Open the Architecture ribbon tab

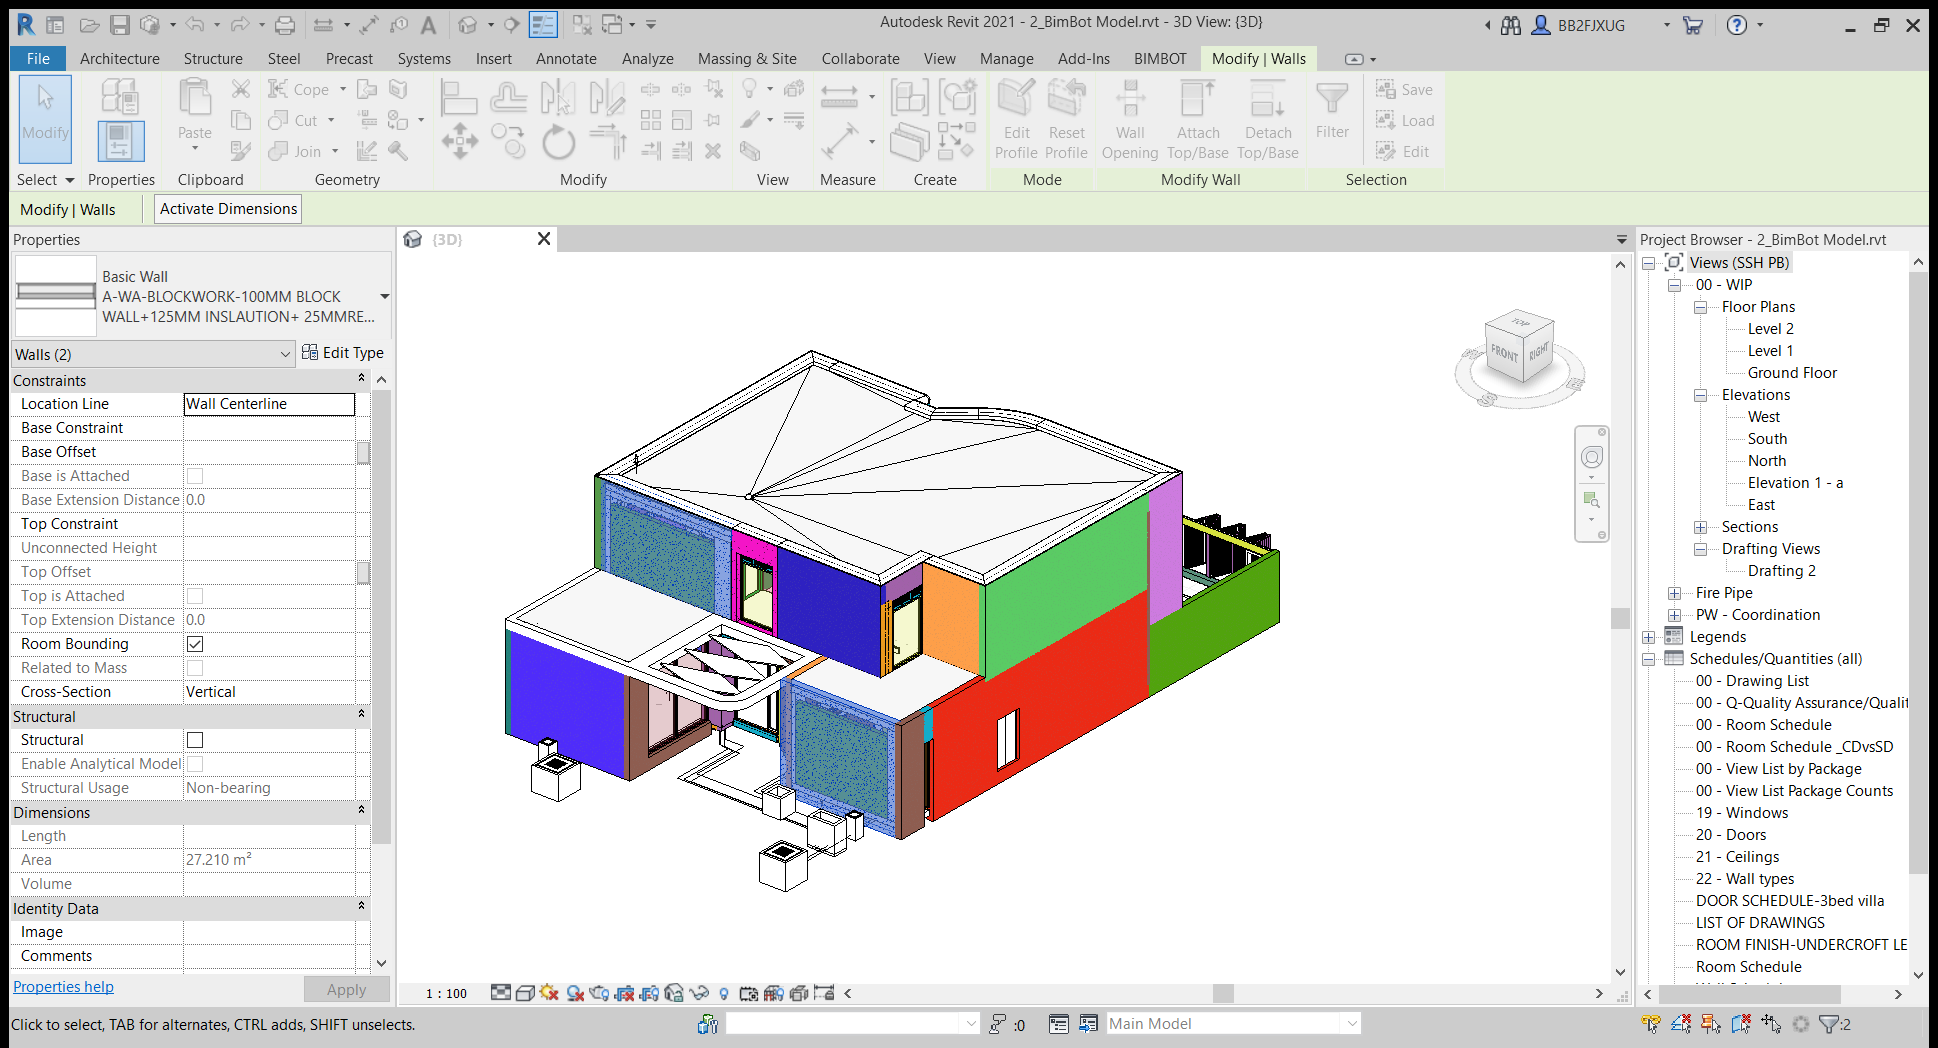pos(119,59)
